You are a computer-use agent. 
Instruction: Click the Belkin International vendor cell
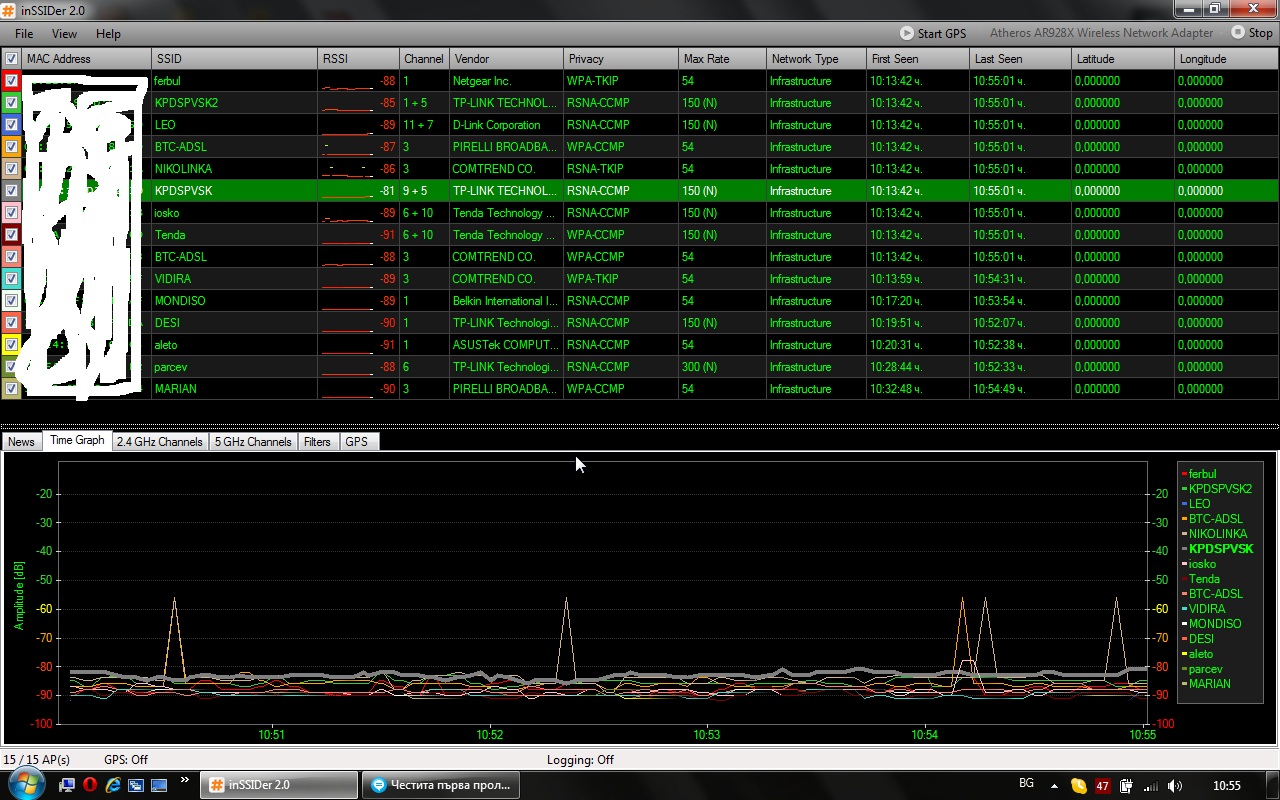tap(505, 301)
